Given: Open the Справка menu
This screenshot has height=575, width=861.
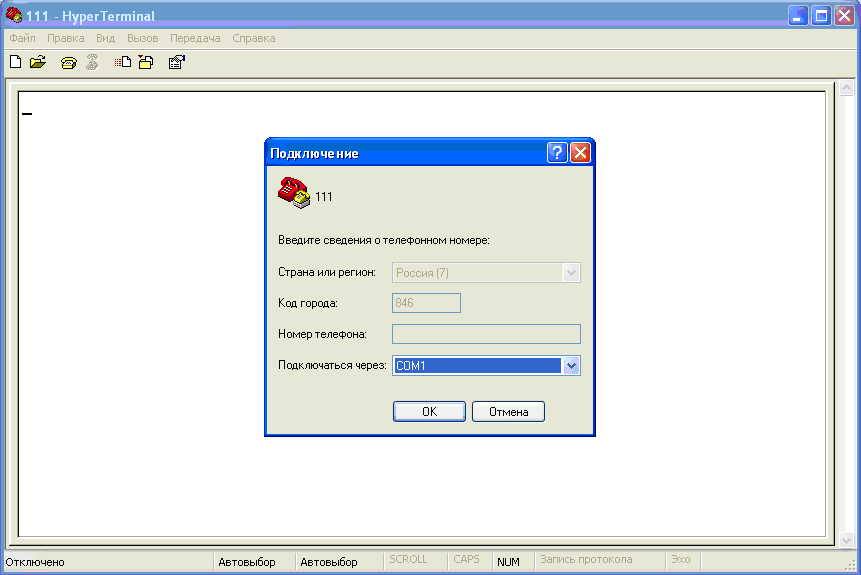Looking at the screenshot, I should point(254,38).
